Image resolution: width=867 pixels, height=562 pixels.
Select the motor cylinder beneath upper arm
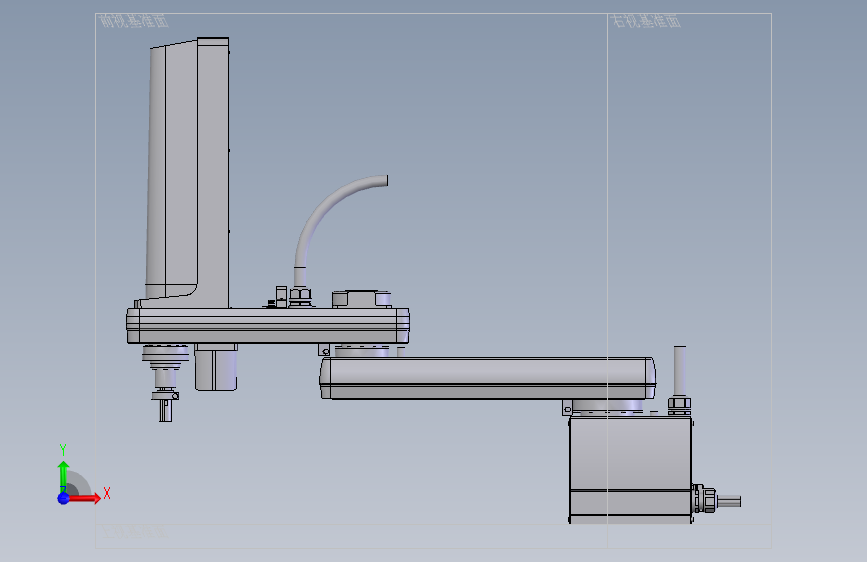pyautogui.click(x=216, y=367)
